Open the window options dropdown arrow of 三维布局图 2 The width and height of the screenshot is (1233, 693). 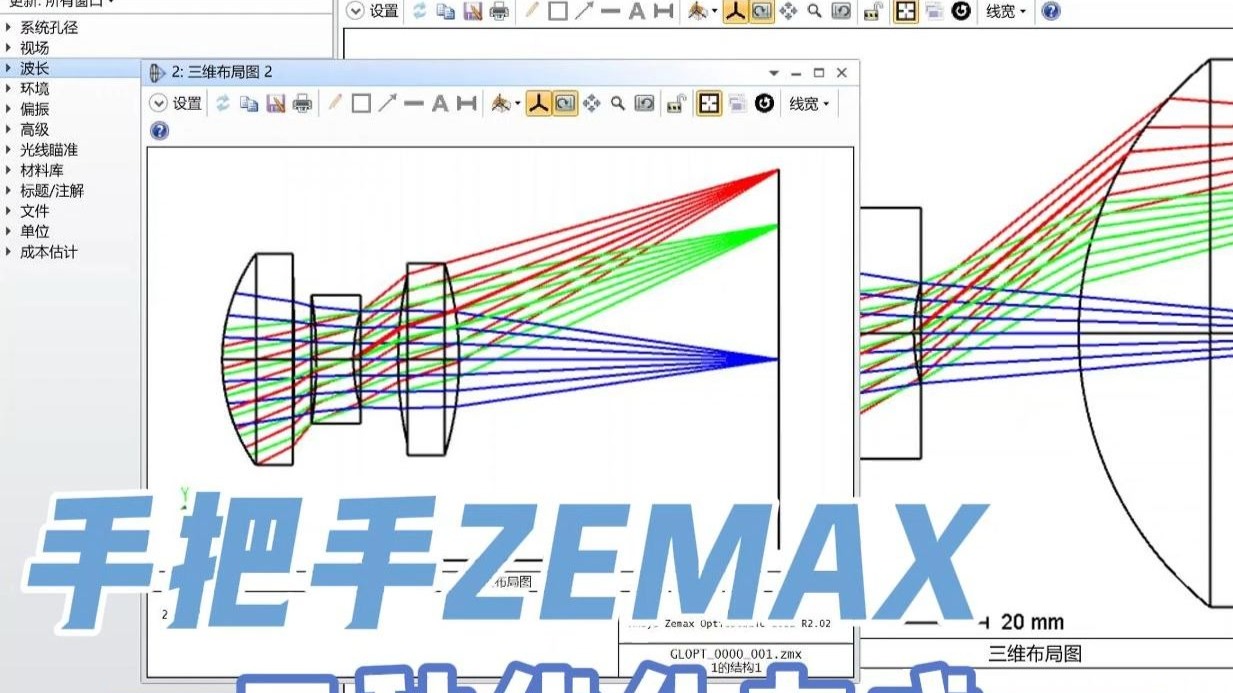(x=773, y=73)
